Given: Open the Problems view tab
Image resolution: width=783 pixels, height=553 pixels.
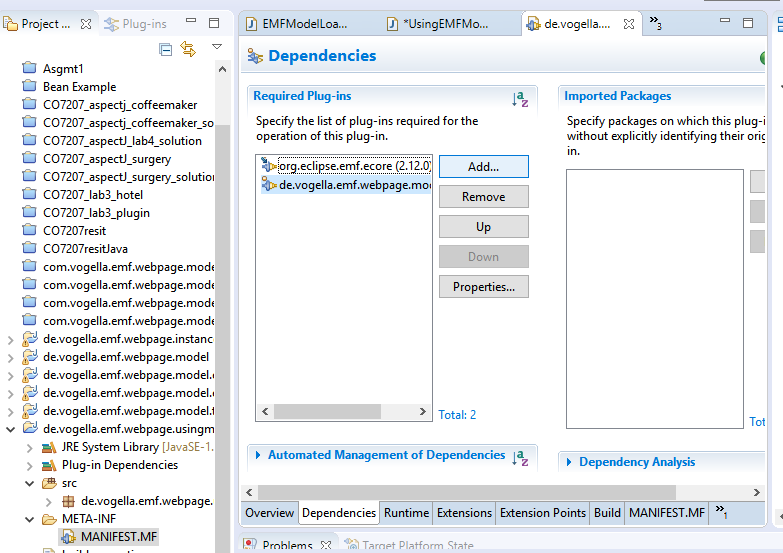Looking at the screenshot, I should (287, 545).
